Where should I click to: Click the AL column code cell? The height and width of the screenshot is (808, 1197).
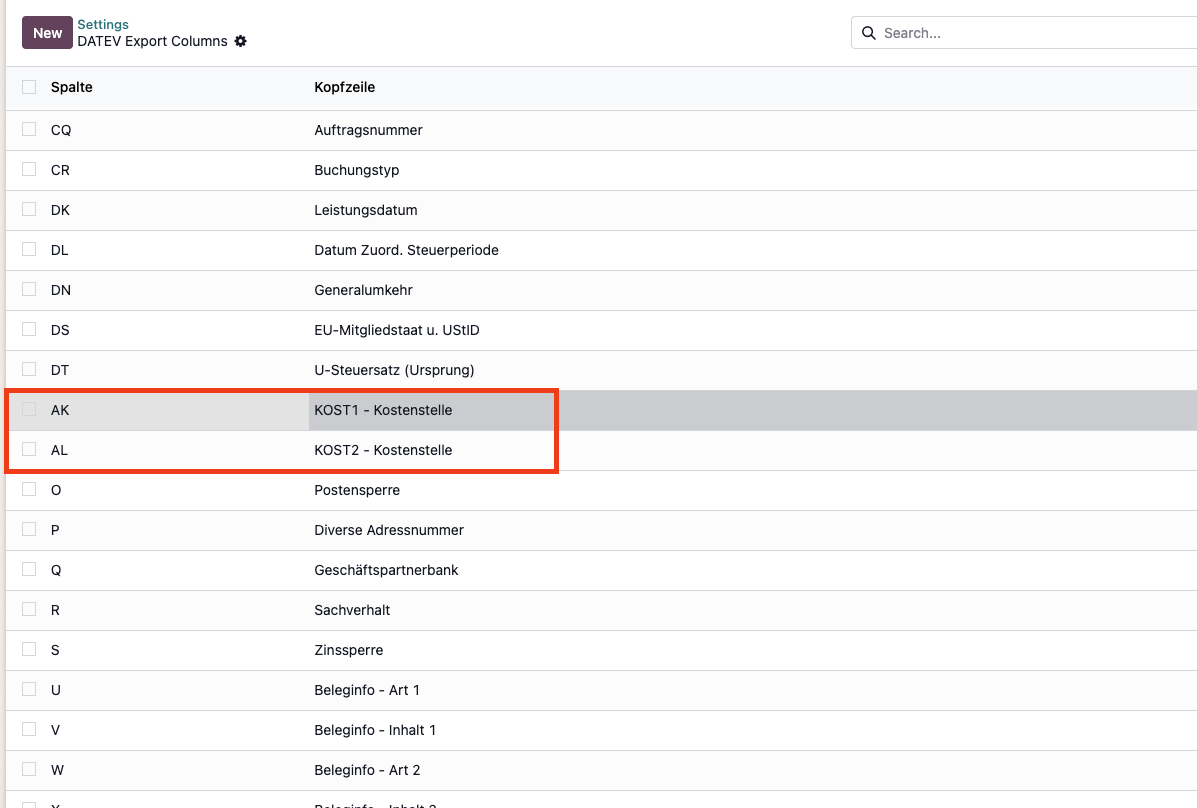[x=60, y=451]
